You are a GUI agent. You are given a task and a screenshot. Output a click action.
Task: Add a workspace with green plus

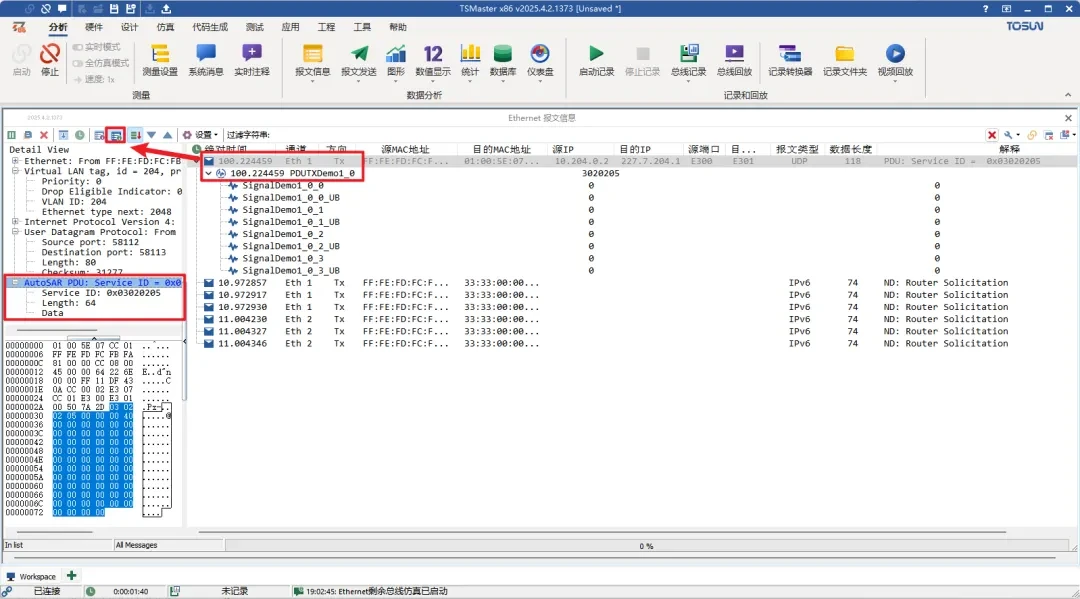tap(71, 575)
